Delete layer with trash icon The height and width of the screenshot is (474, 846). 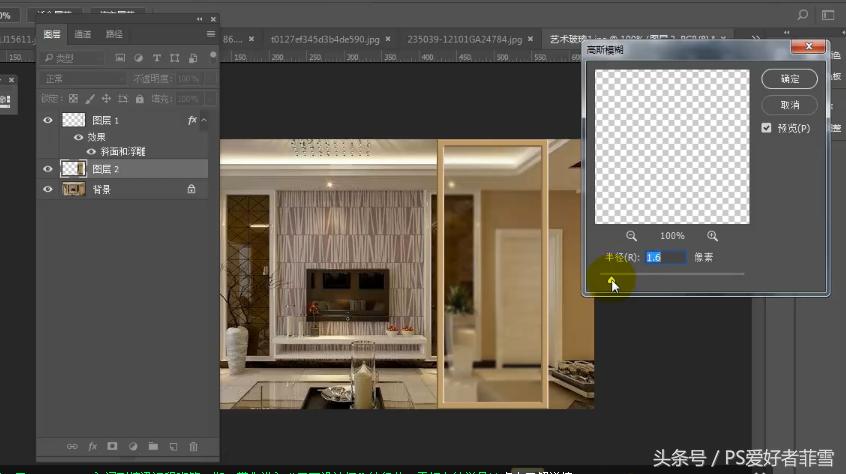coord(194,446)
